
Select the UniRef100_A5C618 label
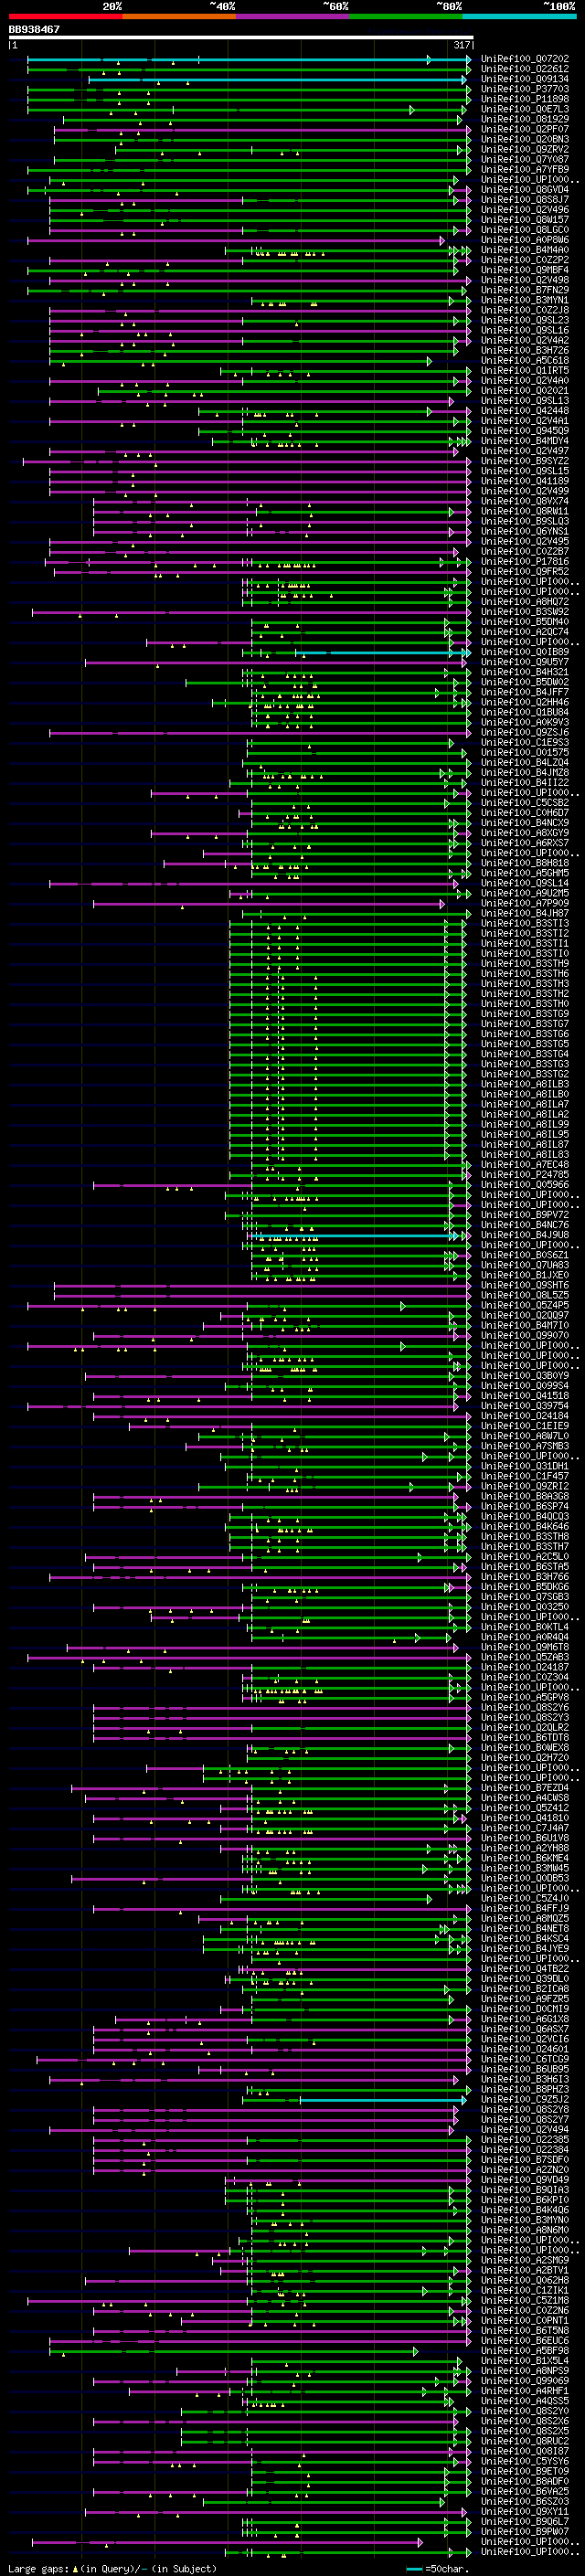click(x=525, y=360)
